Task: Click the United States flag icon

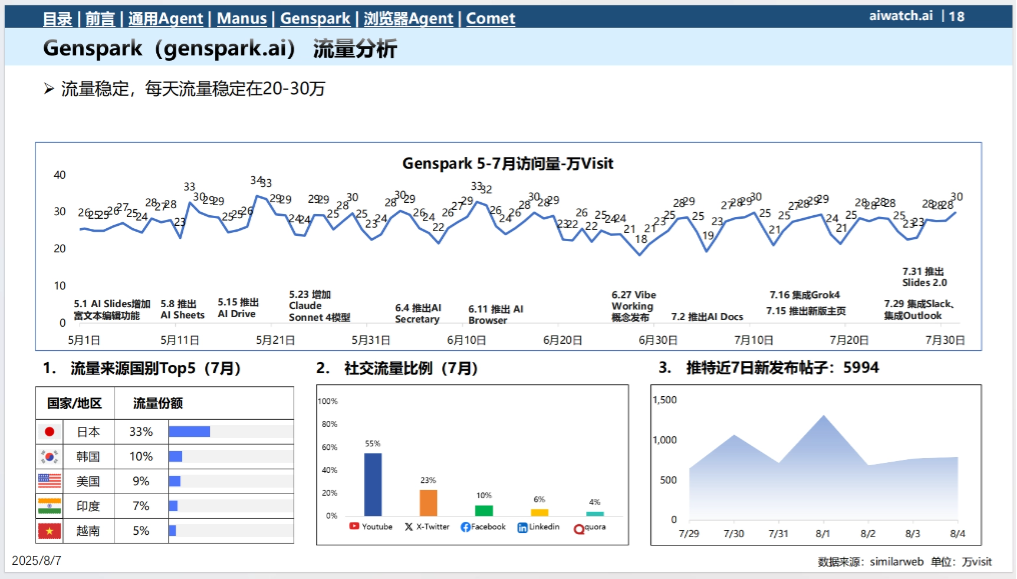Action: coord(49,481)
